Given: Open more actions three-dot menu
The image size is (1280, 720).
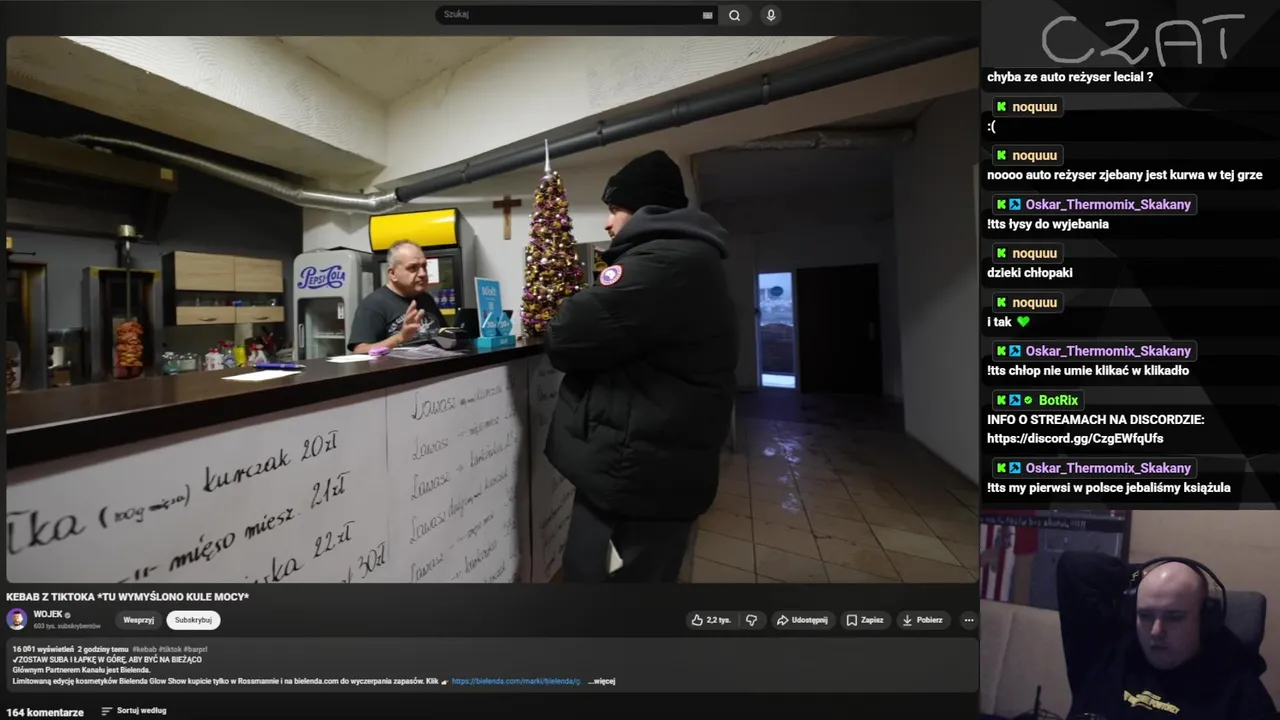Looking at the screenshot, I should pos(968,620).
